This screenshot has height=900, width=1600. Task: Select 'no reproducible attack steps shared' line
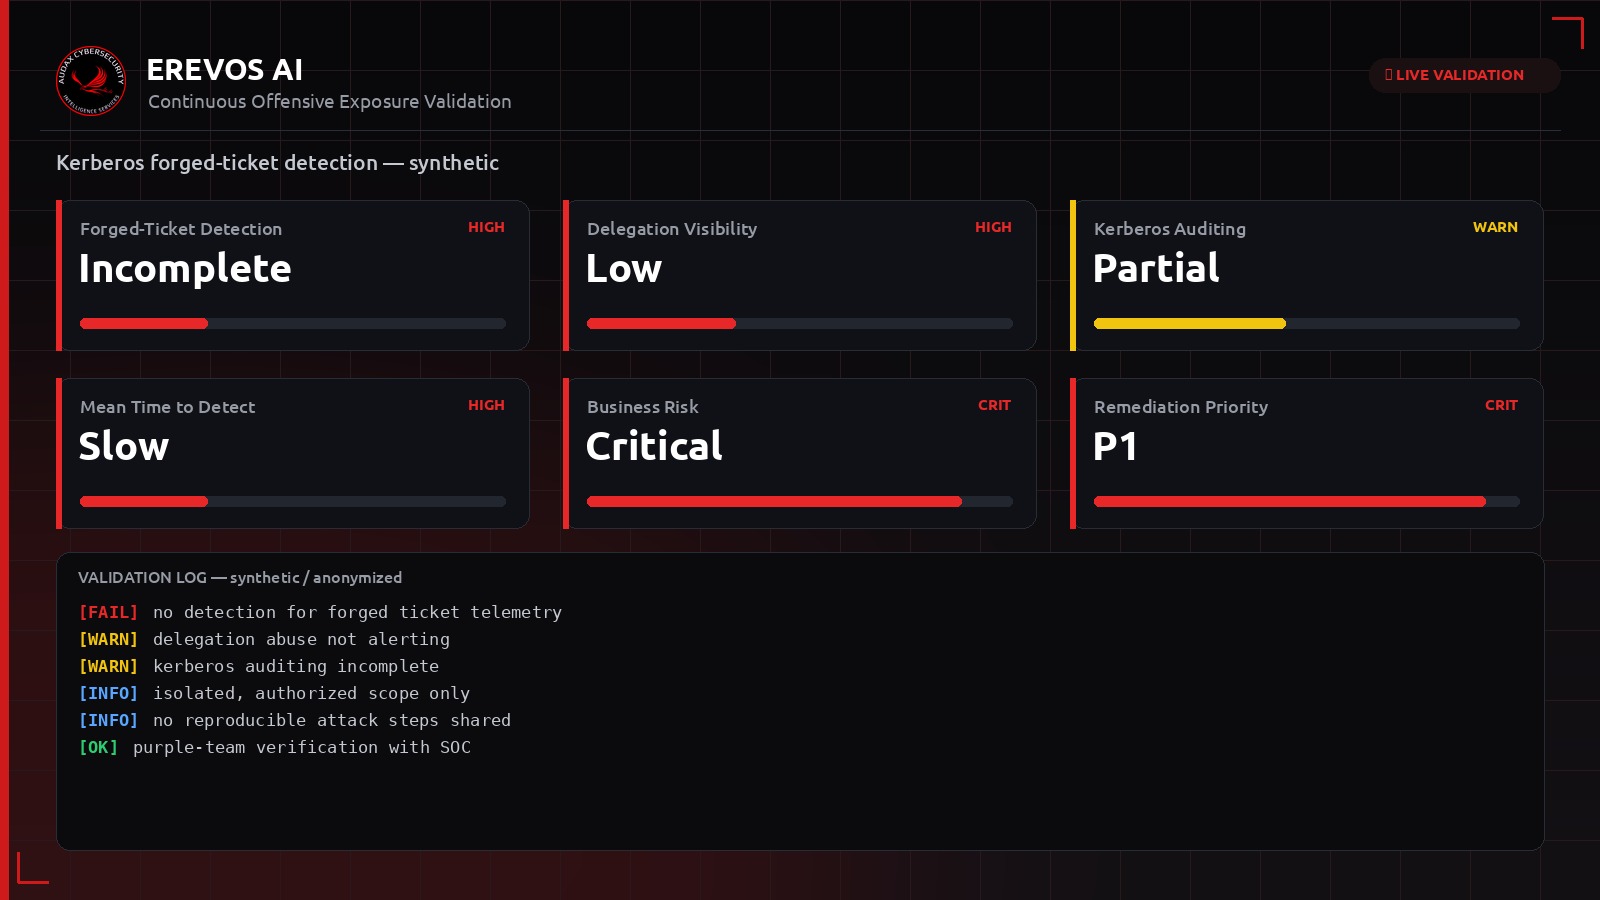click(332, 720)
